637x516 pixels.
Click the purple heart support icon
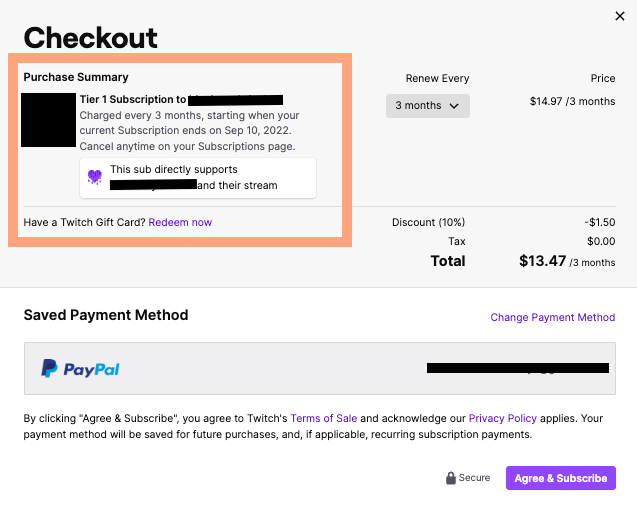click(95, 177)
